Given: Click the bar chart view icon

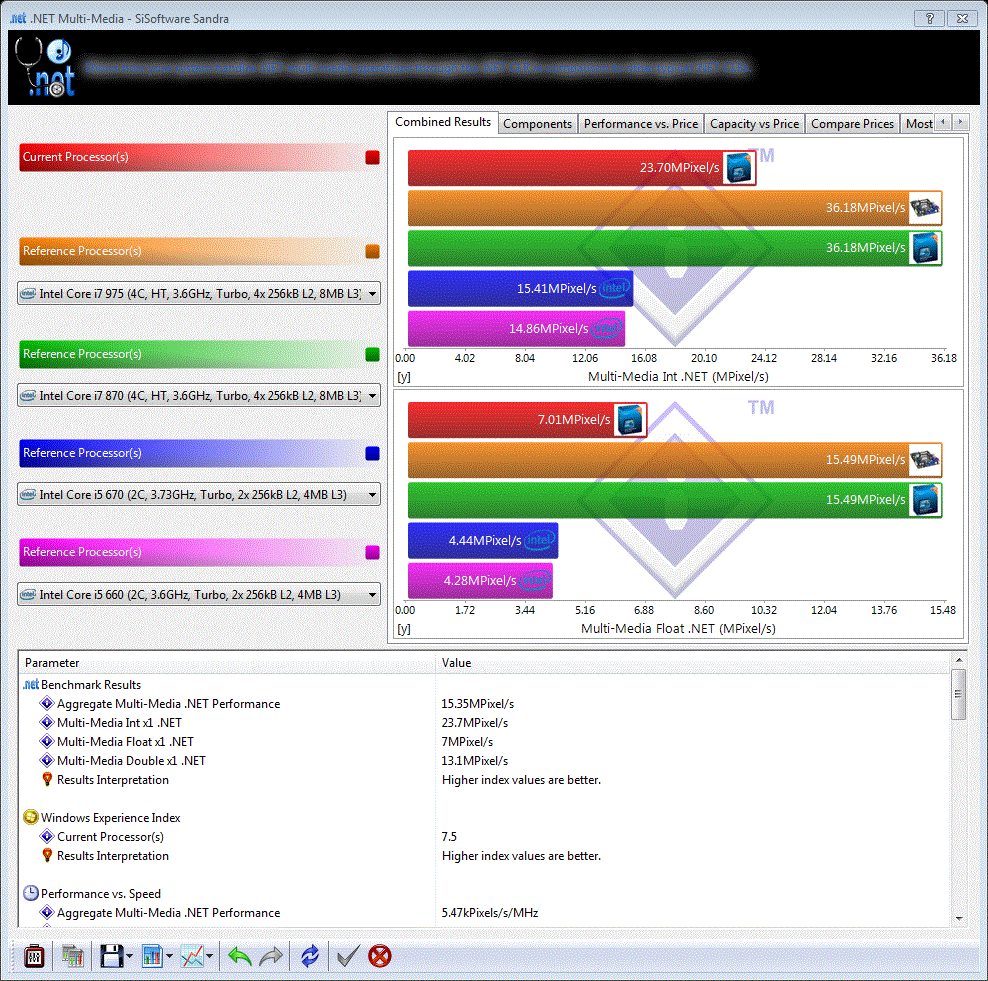Looking at the screenshot, I should pyautogui.click(x=152, y=956).
